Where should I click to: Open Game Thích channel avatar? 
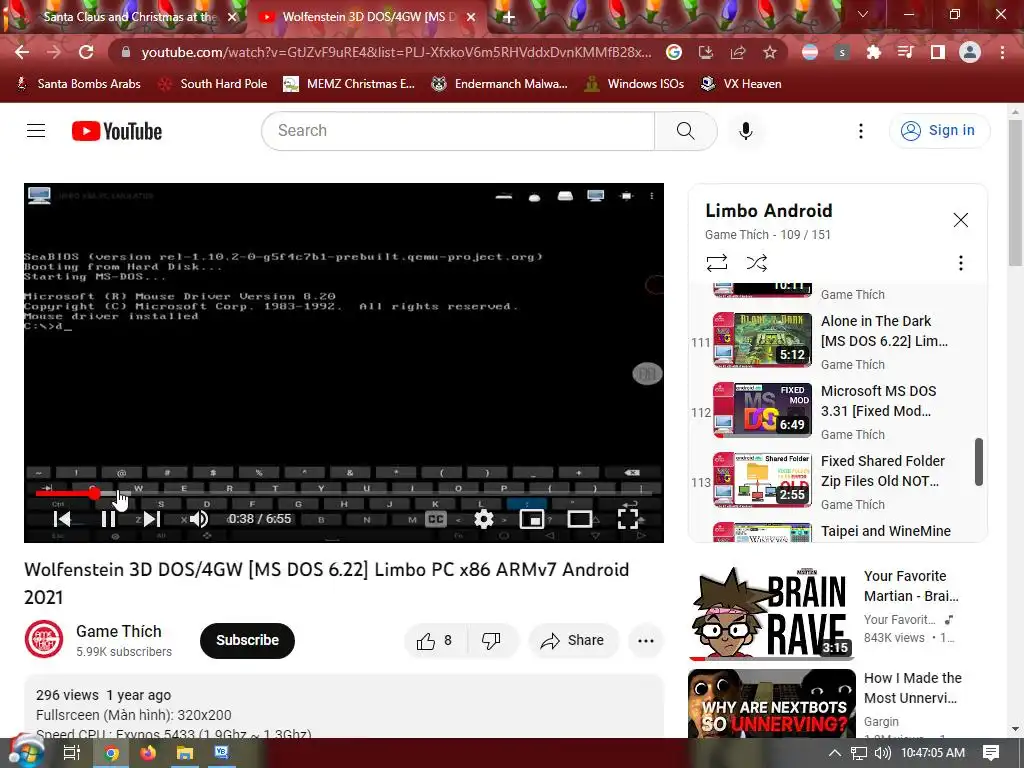(44, 639)
